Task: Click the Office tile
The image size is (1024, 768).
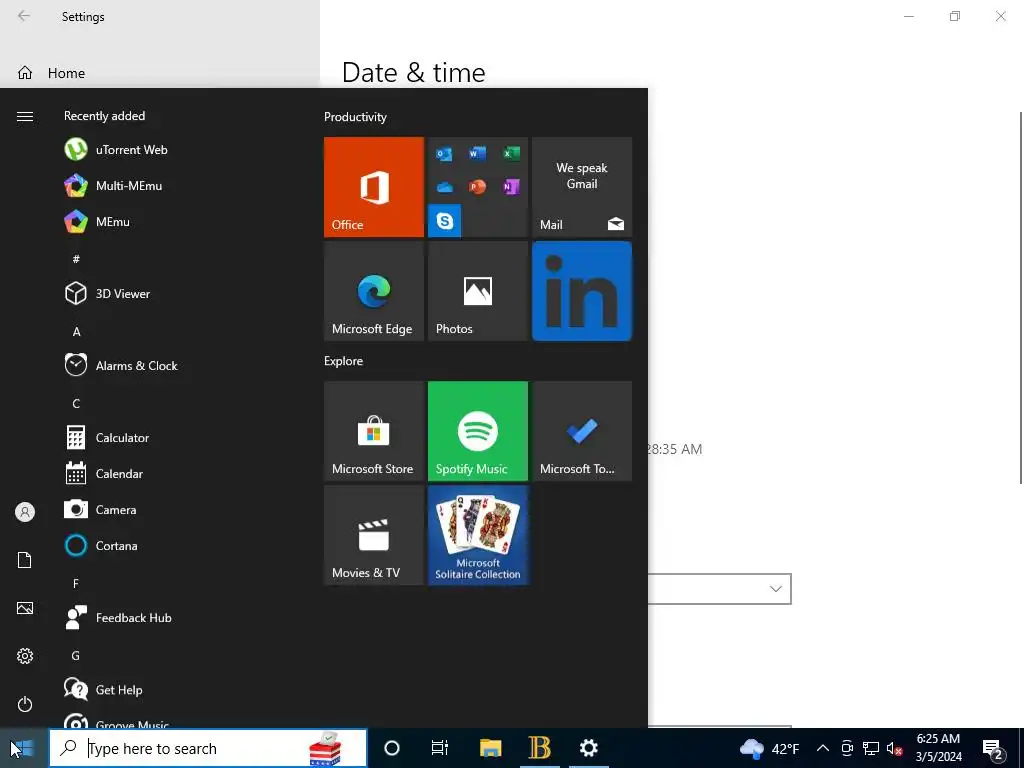Action: pos(374,187)
